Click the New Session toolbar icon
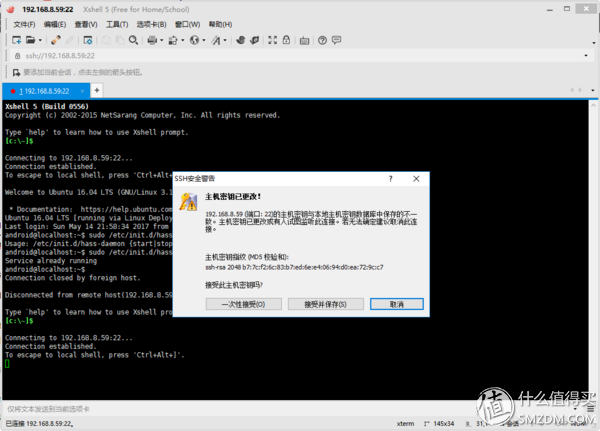Viewport: 600px width, 431px height. point(16,40)
